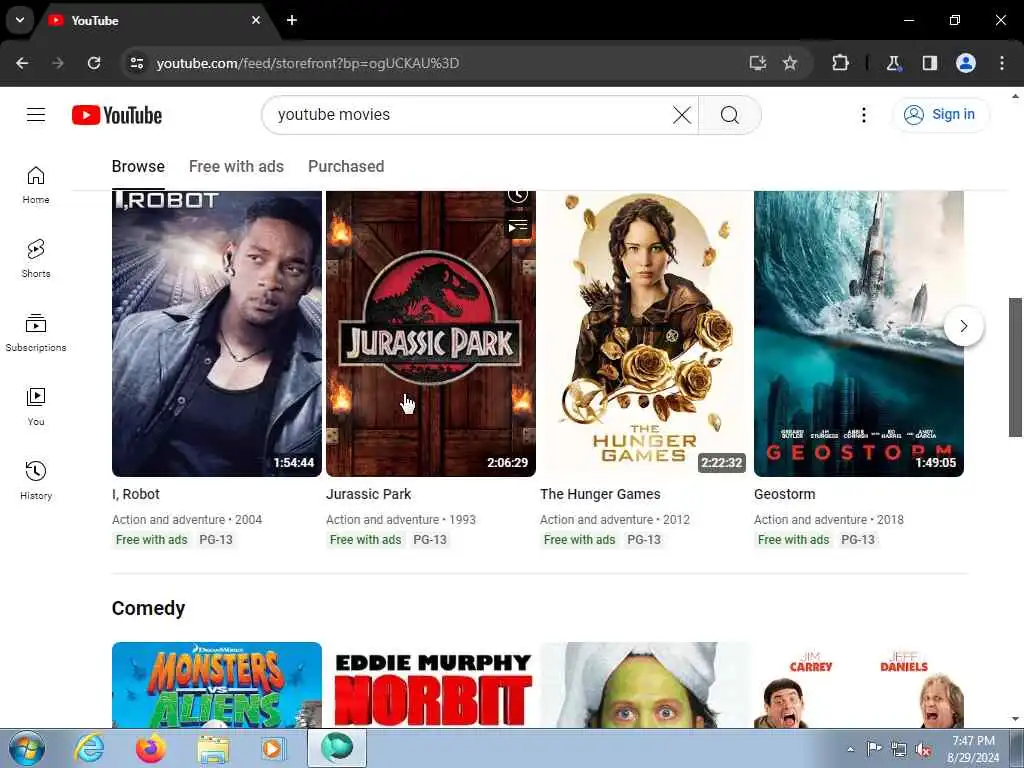Open the Jurassic Park movie poster
Viewport: 1024px width, 768px height.
tap(430, 334)
